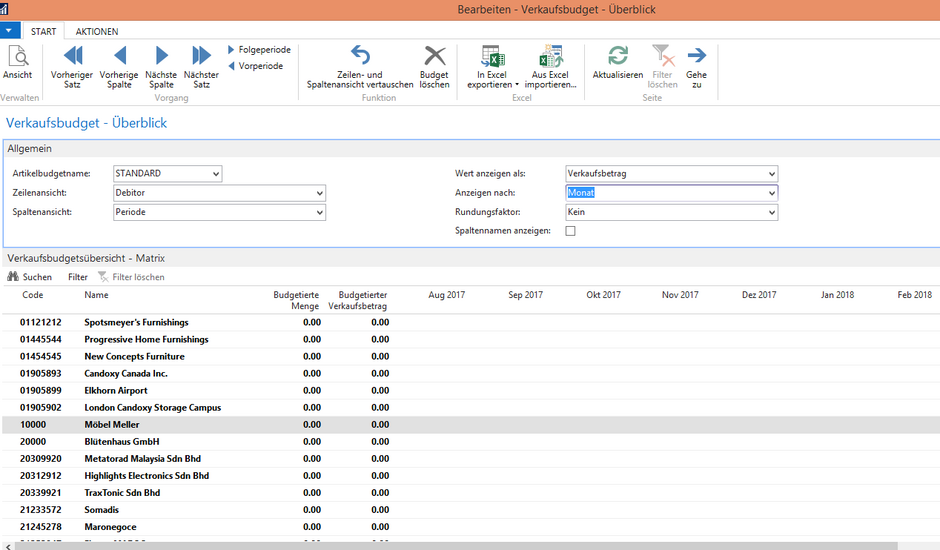Click scrollbar left arrow at bottom
This screenshot has height=550, width=940.
pos(7,546)
